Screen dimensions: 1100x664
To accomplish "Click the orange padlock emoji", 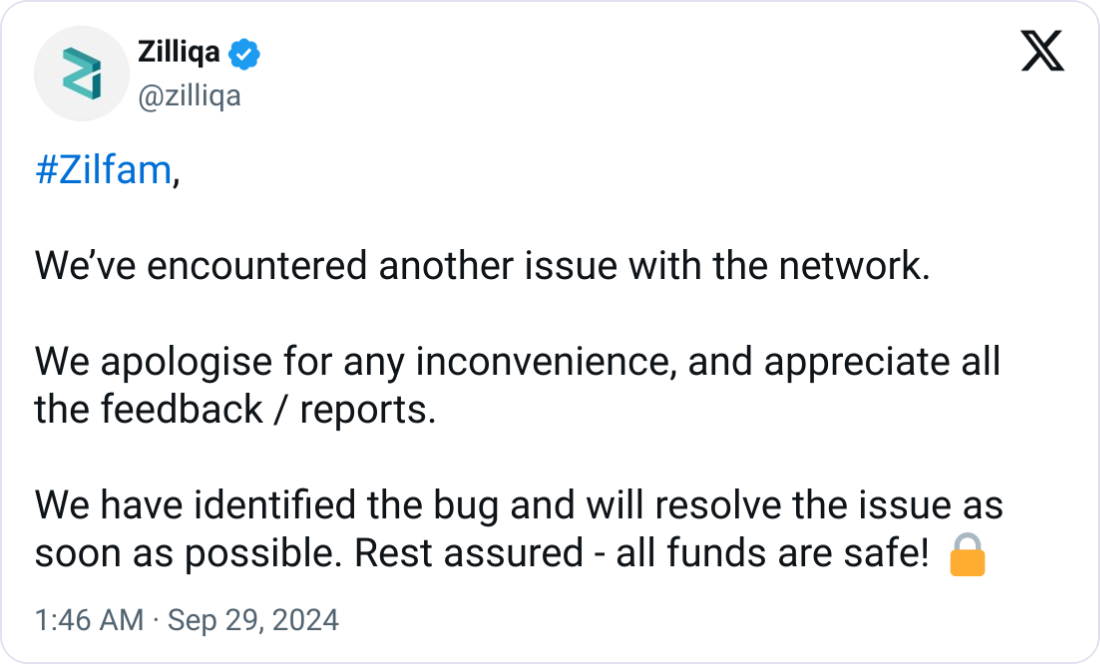I will [967, 554].
